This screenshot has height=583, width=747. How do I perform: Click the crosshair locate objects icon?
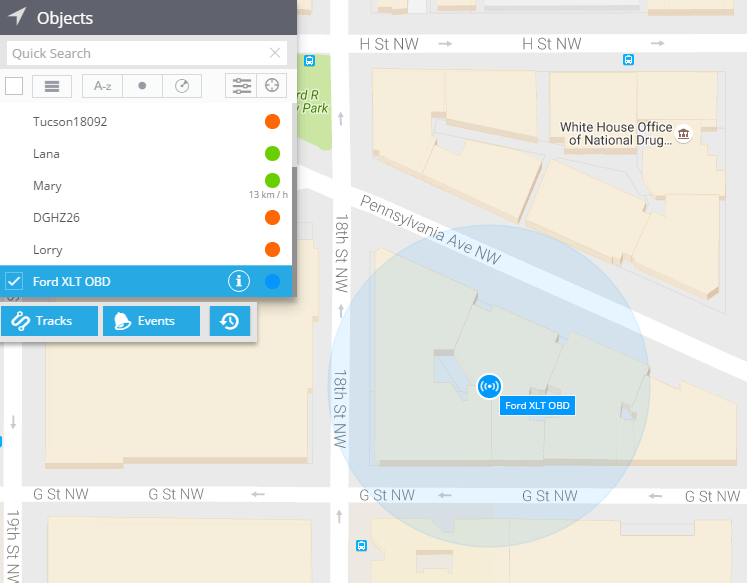(x=272, y=85)
